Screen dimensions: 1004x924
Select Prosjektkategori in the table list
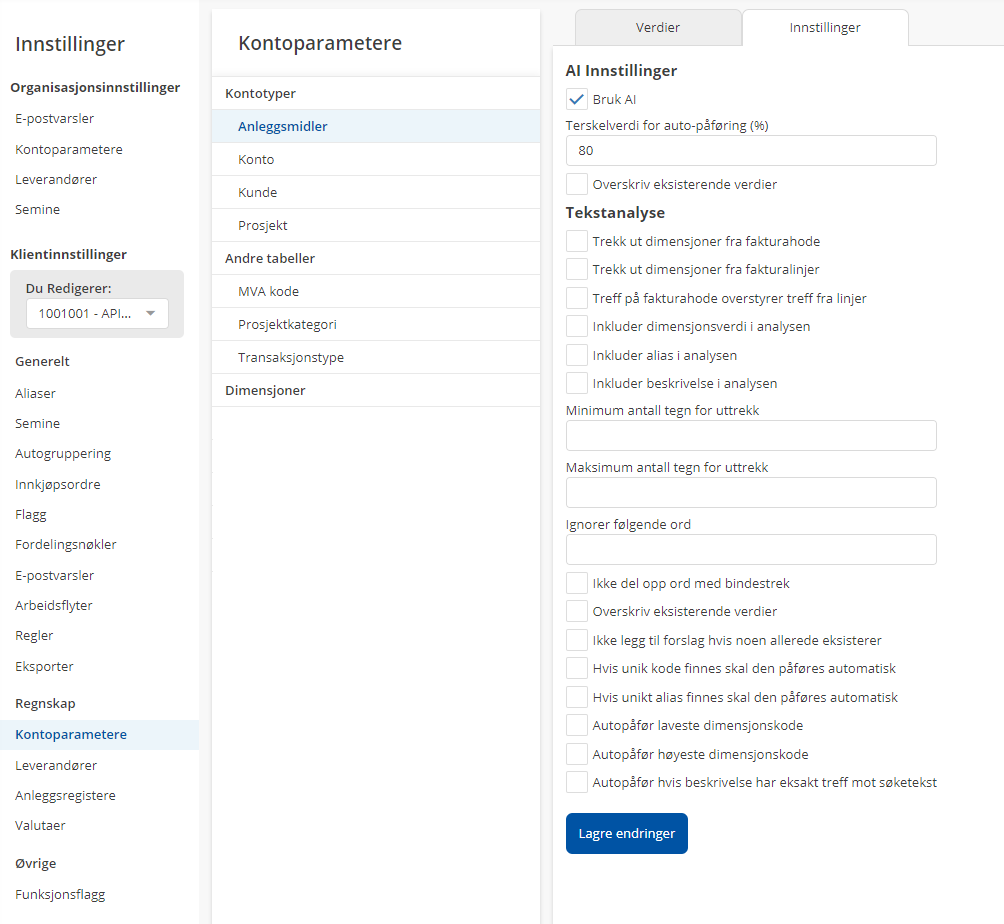pos(287,324)
